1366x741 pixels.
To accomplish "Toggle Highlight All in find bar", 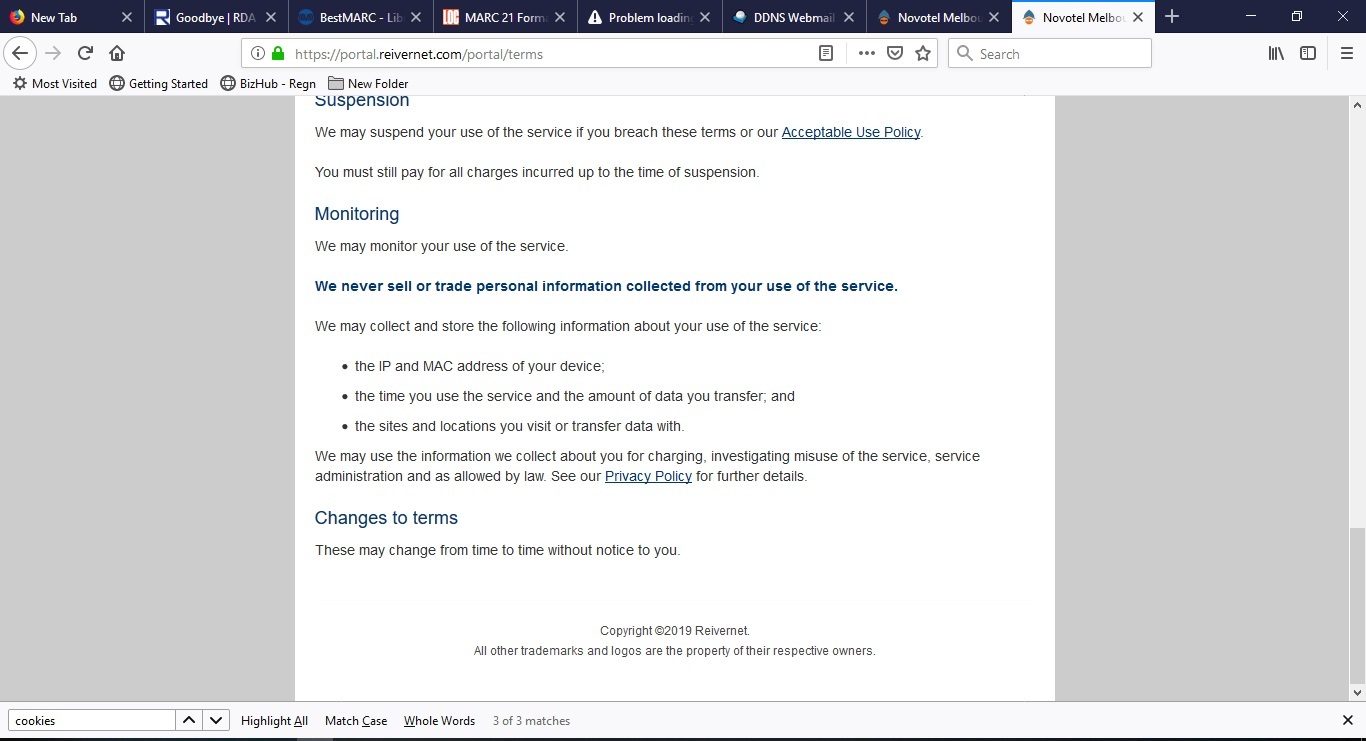I will [x=274, y=720].
